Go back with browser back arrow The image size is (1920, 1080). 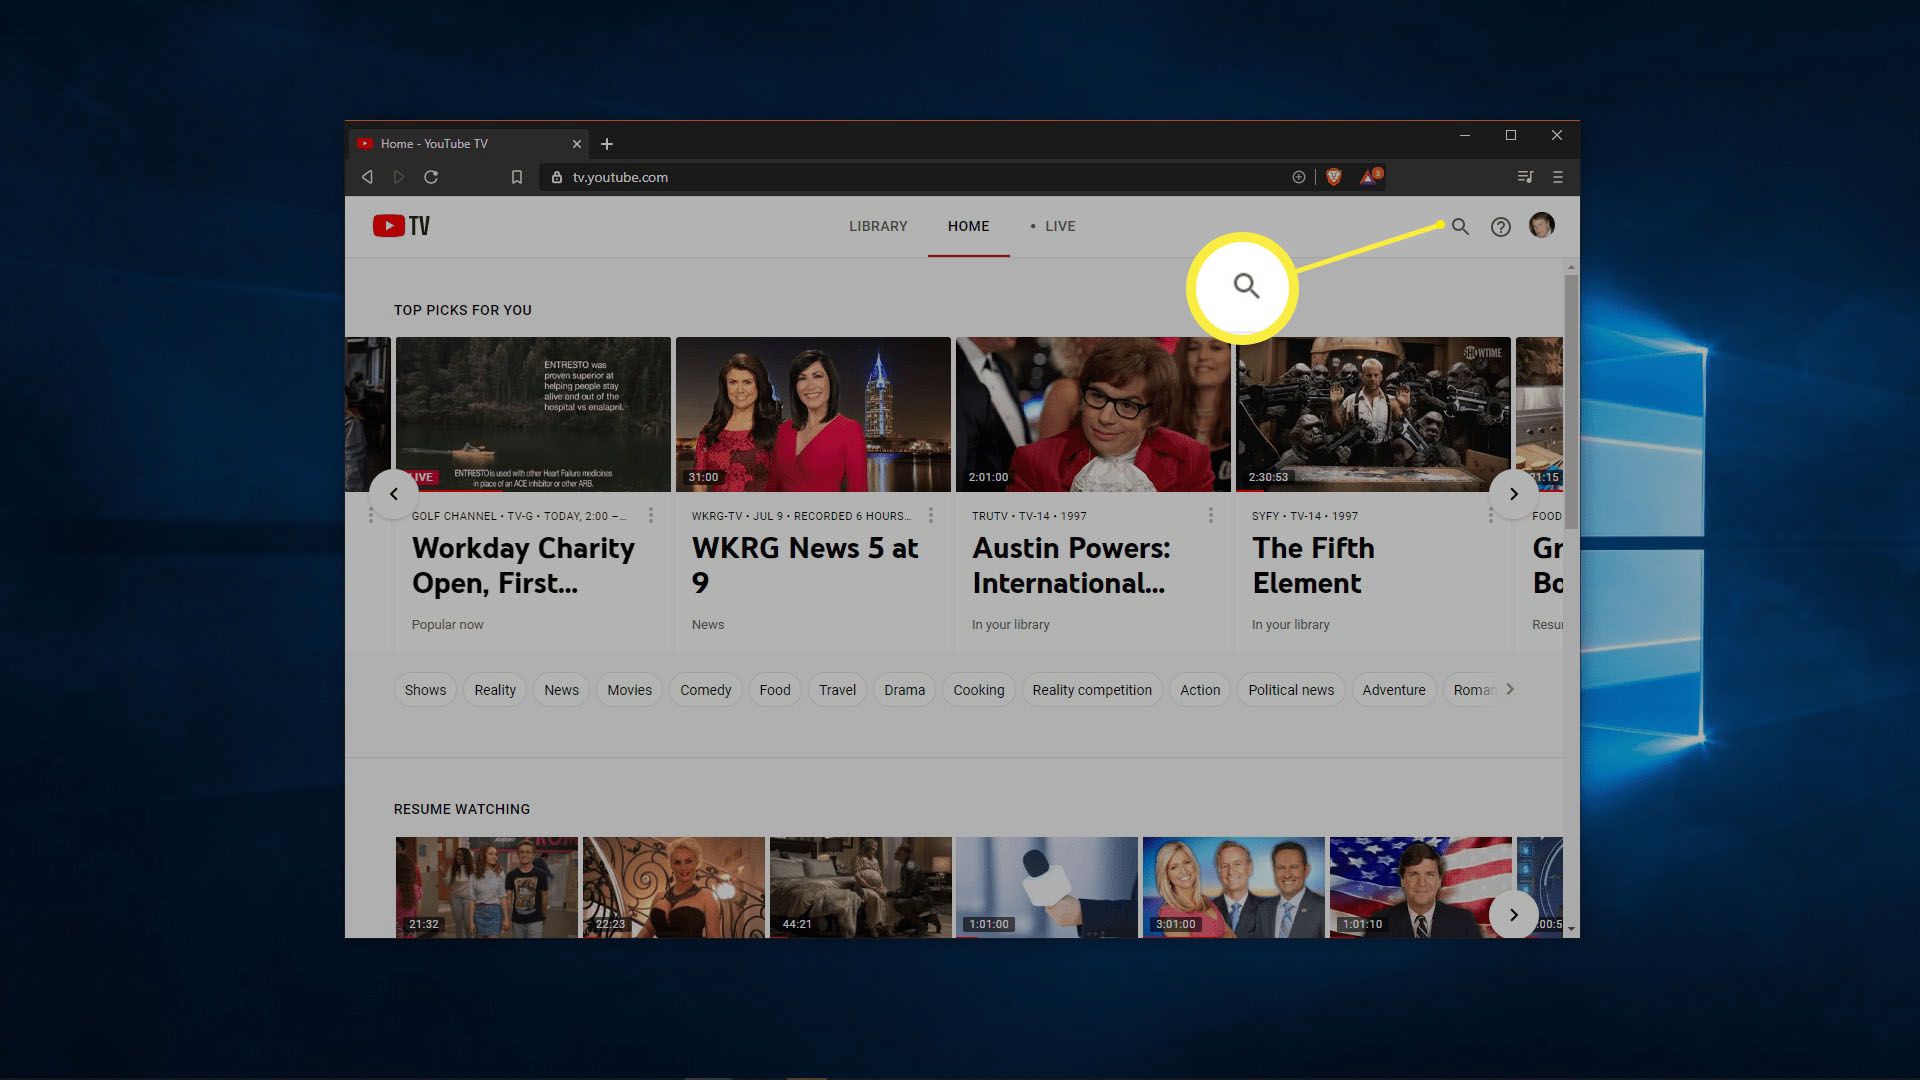click(x=367, y=177)
